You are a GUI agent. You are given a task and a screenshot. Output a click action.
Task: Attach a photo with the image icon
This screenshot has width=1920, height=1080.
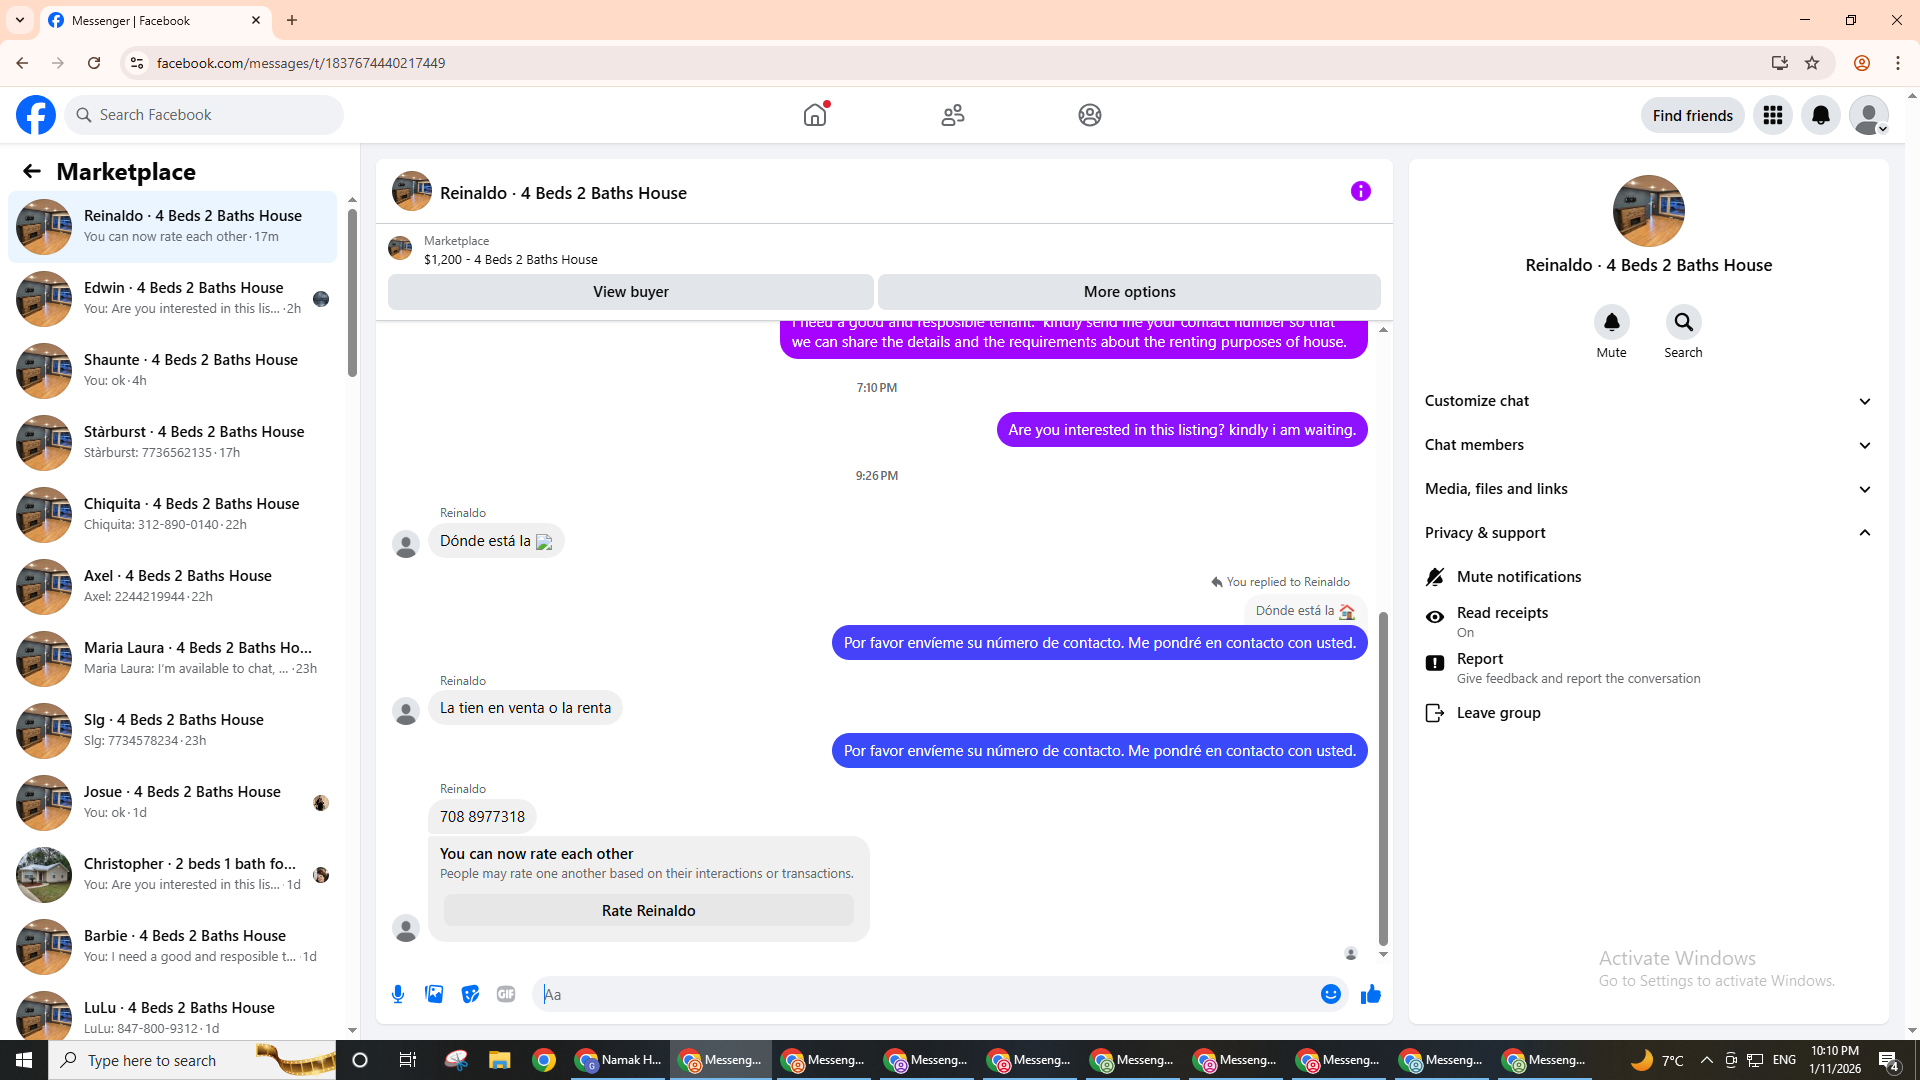[x=434, y=994]
